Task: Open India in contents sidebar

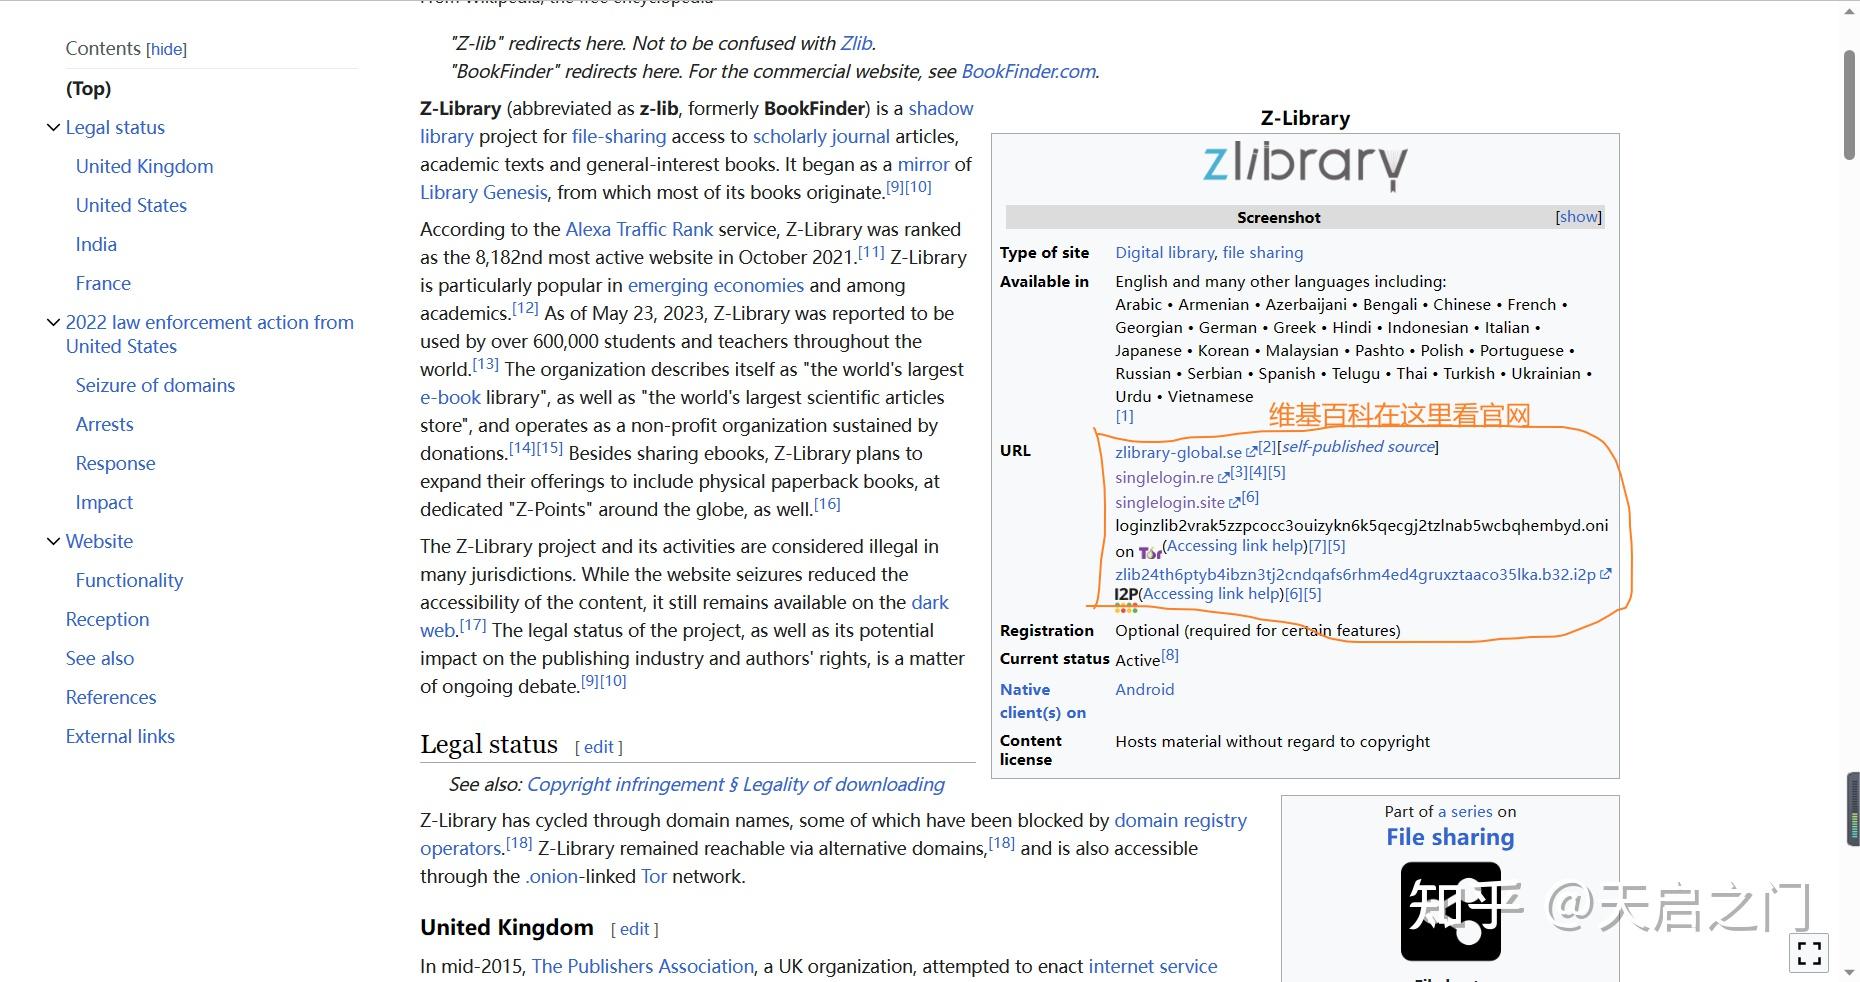Action: 96,244
